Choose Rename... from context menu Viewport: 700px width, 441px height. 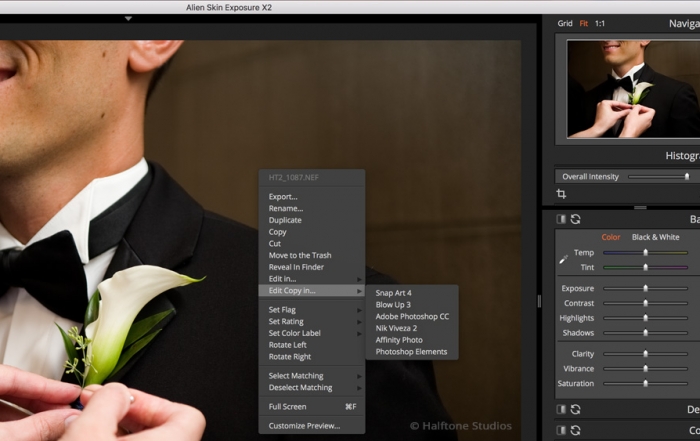tap(312, 208)
